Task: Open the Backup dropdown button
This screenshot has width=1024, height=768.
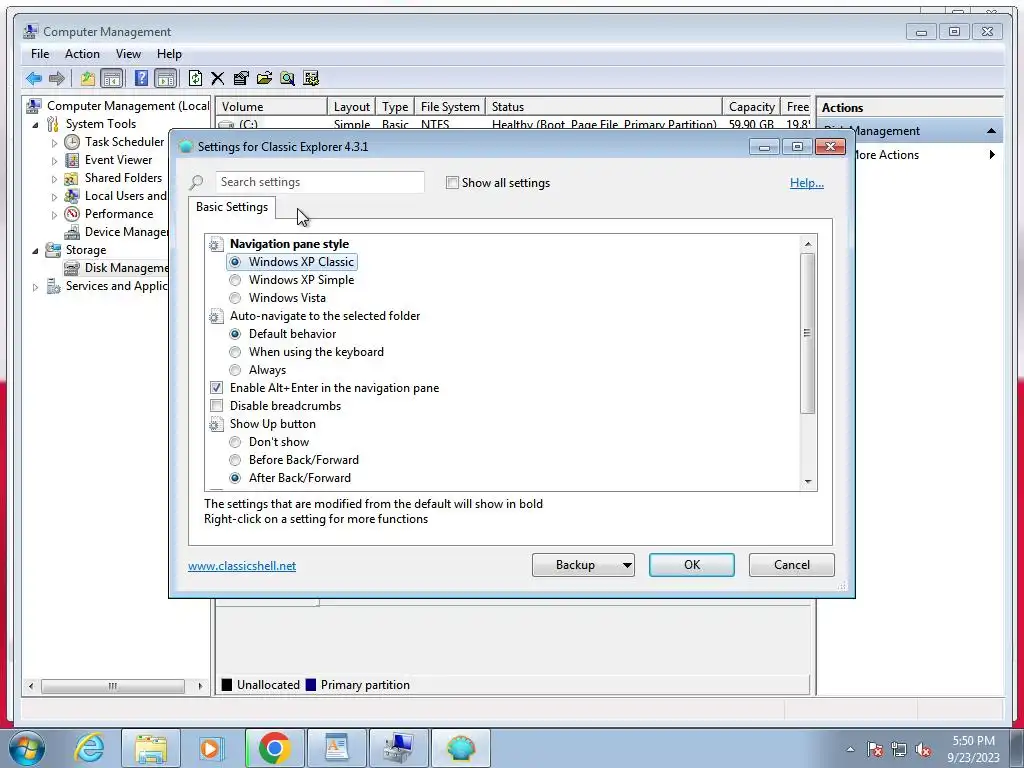Action: (583, 565)
